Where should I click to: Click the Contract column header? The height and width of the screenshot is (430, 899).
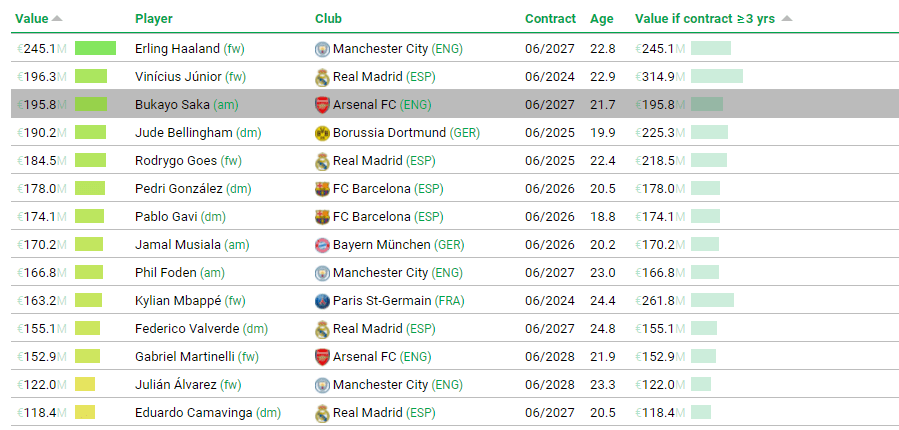(x=550, y=18)
